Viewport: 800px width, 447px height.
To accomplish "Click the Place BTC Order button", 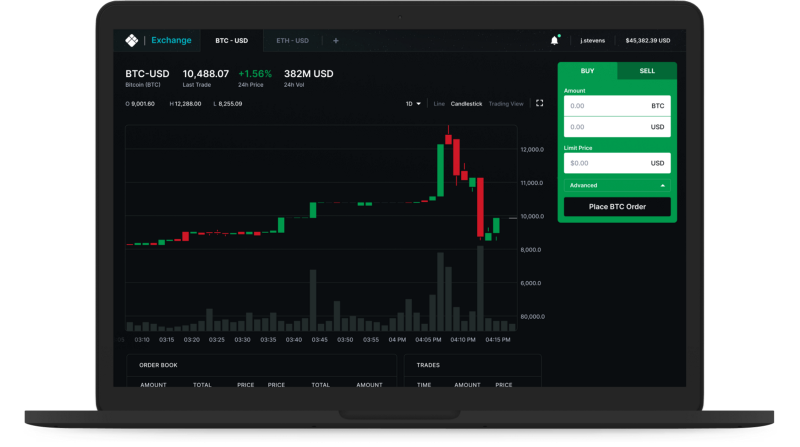I will [x=616, y=207].
